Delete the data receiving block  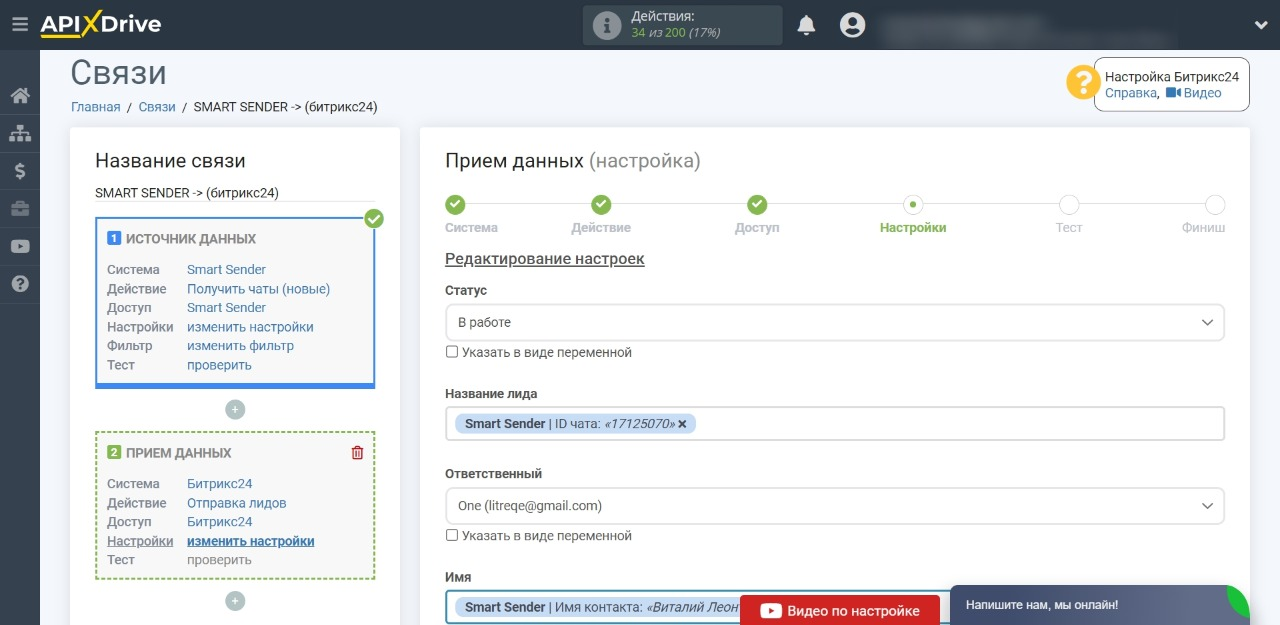pos(357,453)
